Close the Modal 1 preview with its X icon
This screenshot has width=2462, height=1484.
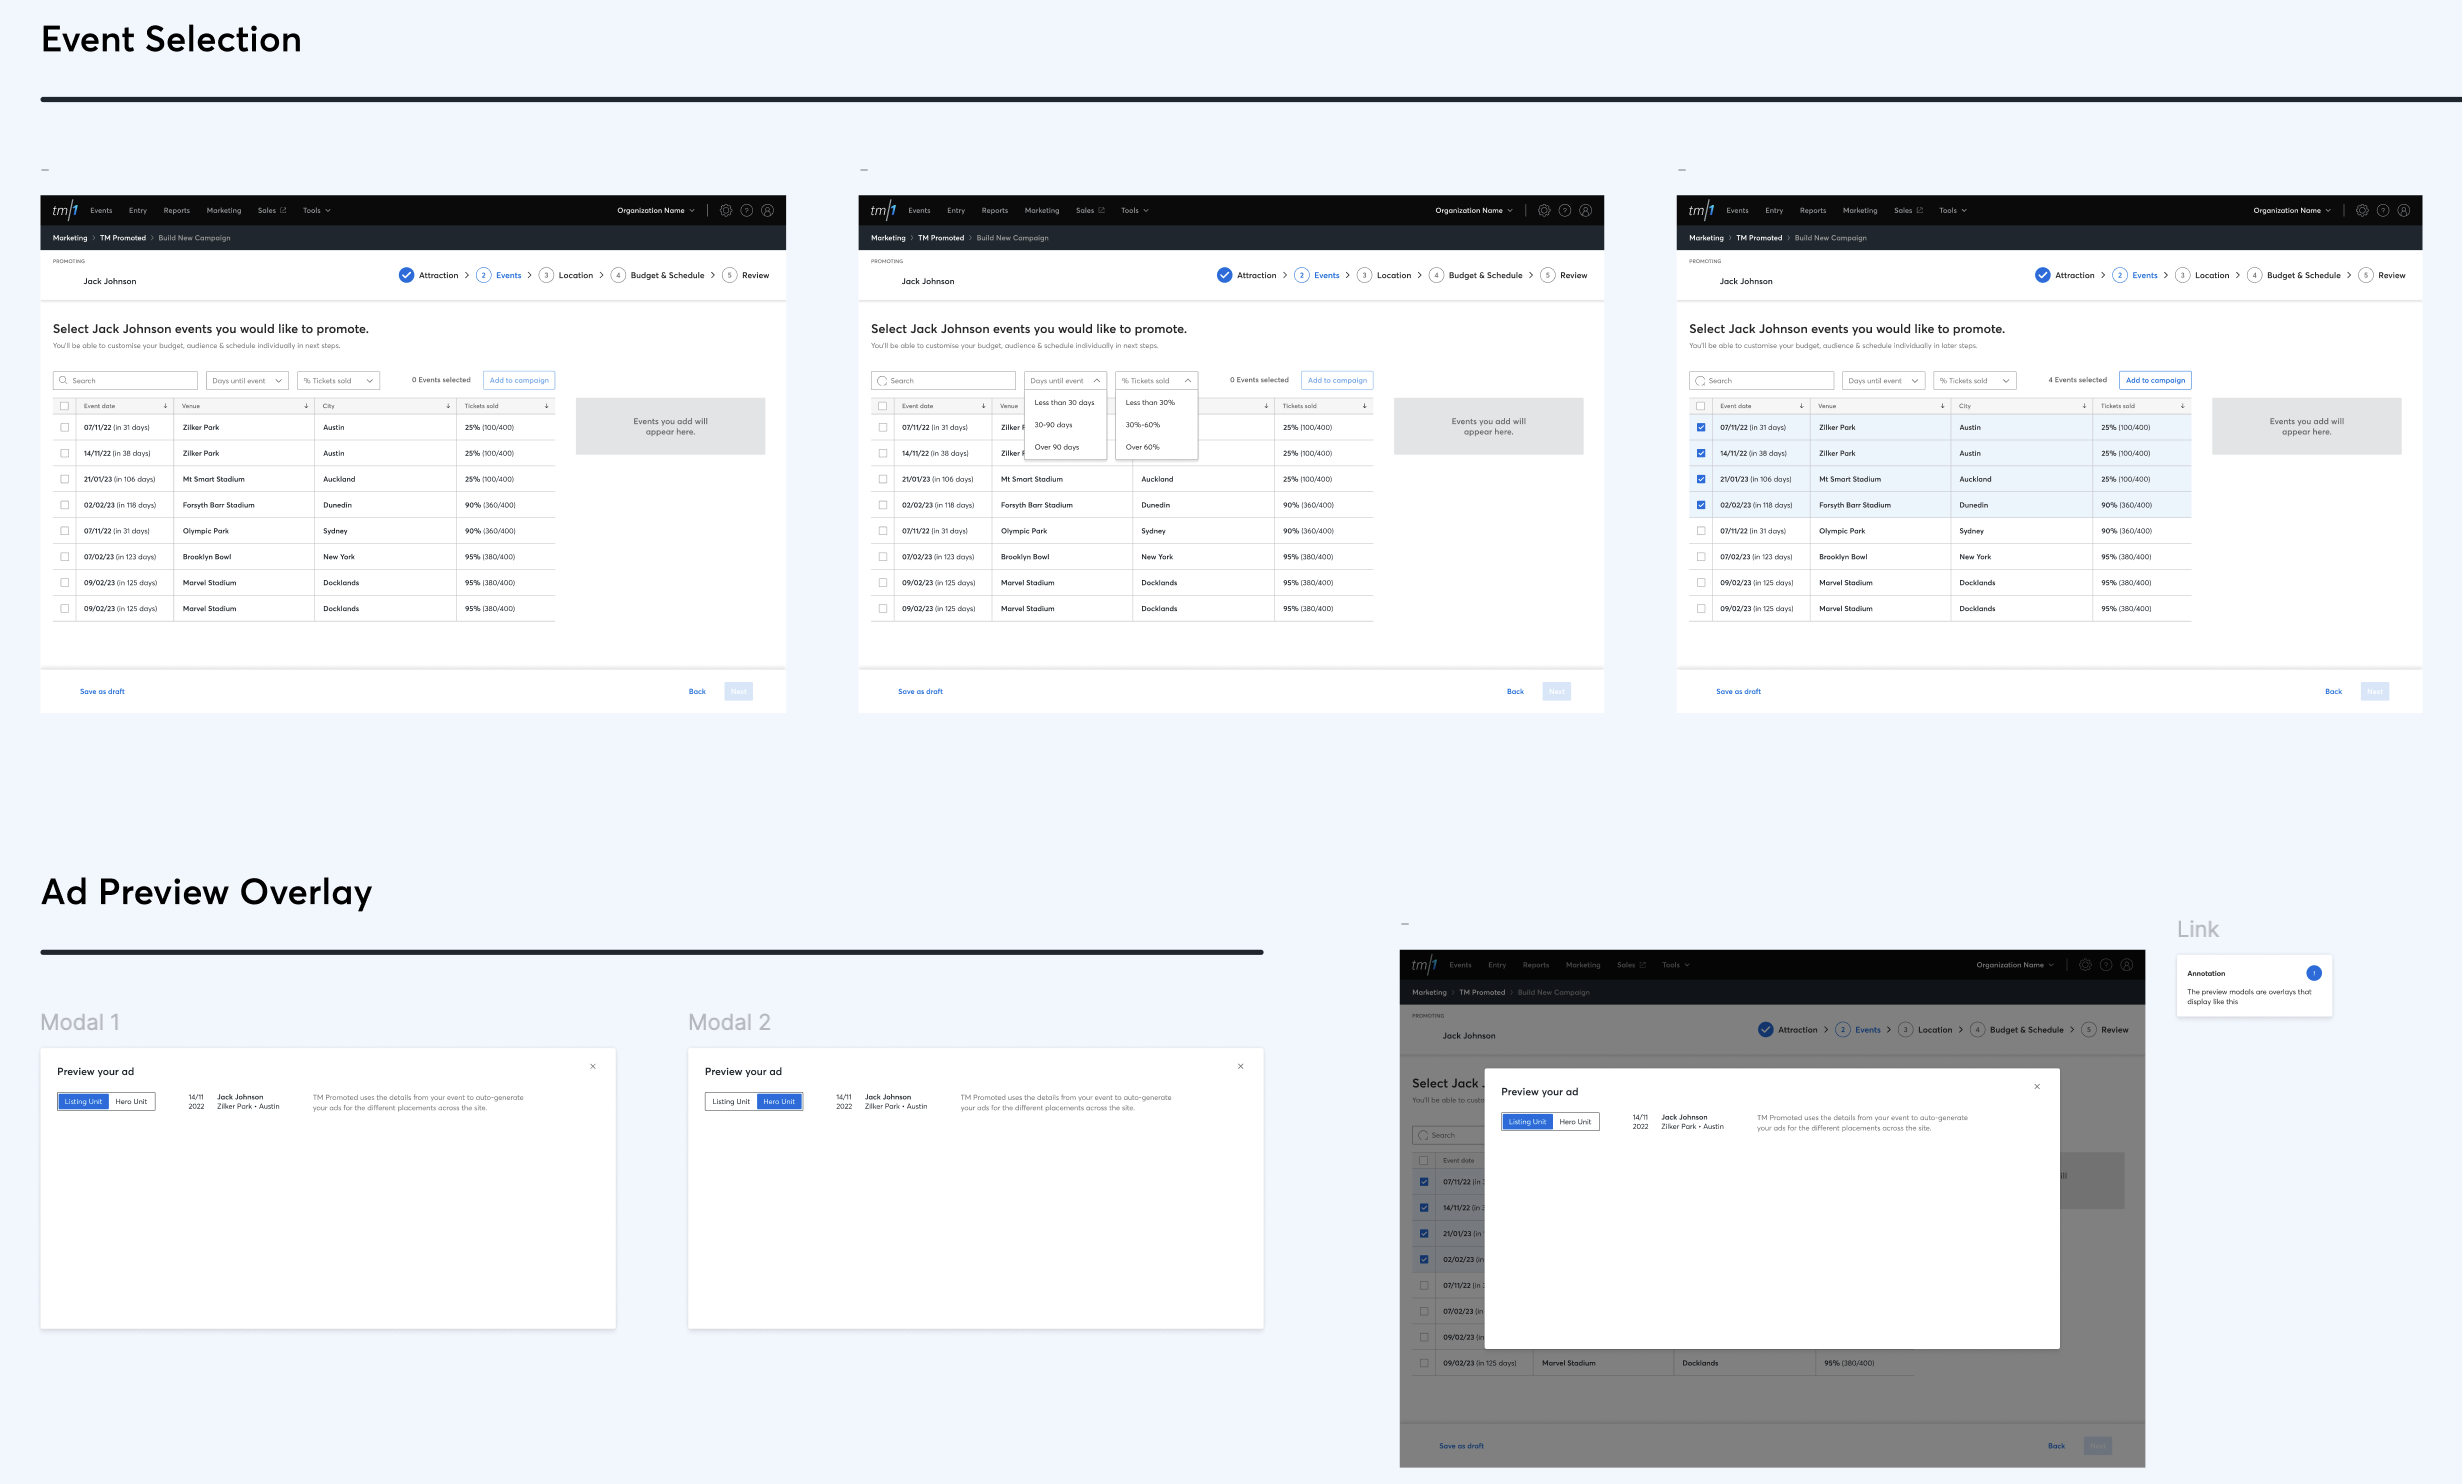click(593, 1066)
